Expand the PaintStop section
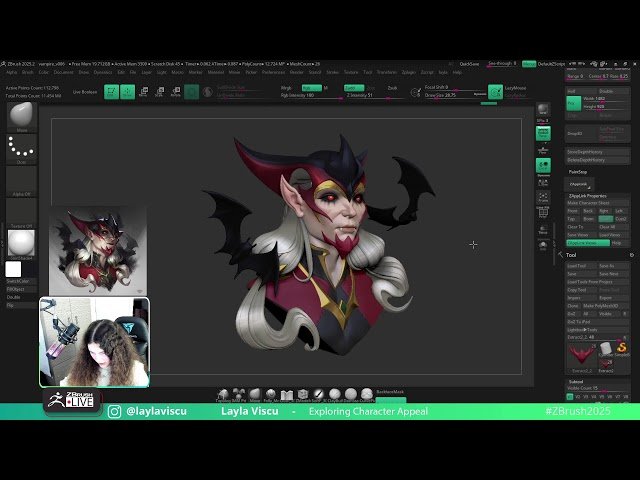The height and width of the screenshot is (480, 640). [578, 172]
